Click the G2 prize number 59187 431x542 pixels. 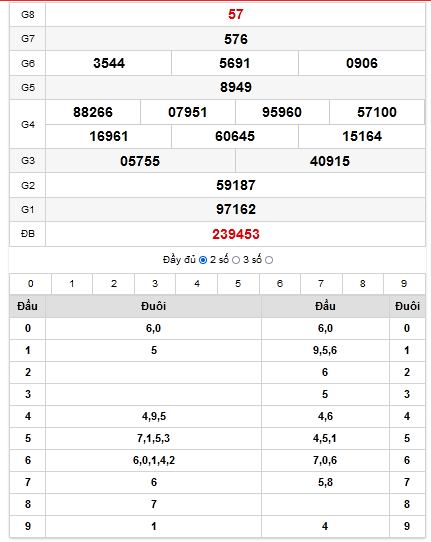236,185
